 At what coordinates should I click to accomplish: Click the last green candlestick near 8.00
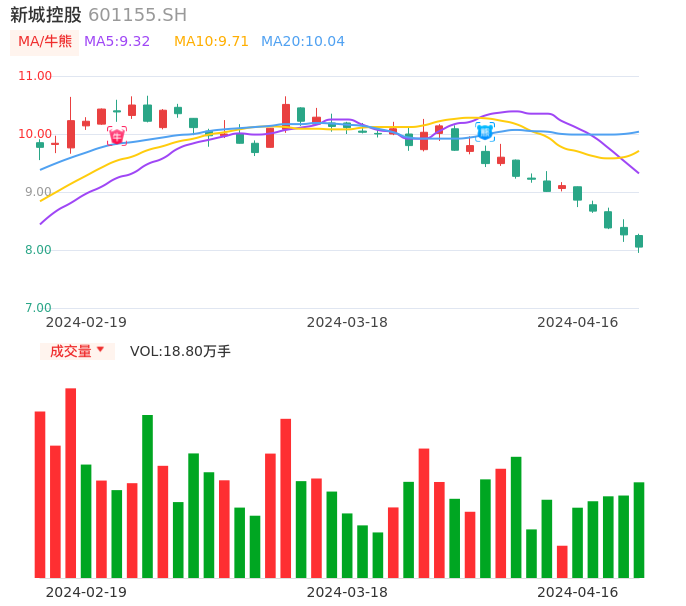[639, 242]
